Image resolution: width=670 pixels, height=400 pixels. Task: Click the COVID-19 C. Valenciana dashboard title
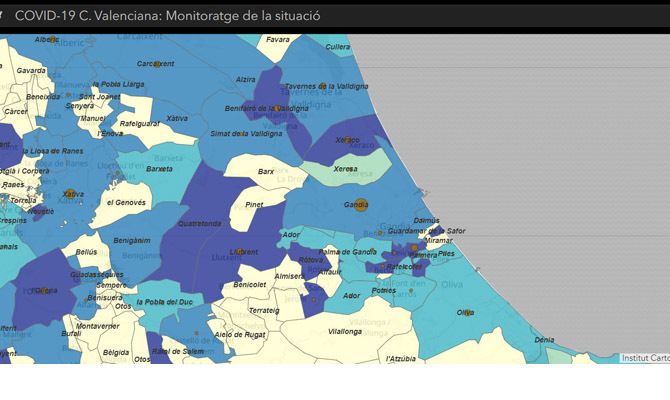tap(168, 16)
